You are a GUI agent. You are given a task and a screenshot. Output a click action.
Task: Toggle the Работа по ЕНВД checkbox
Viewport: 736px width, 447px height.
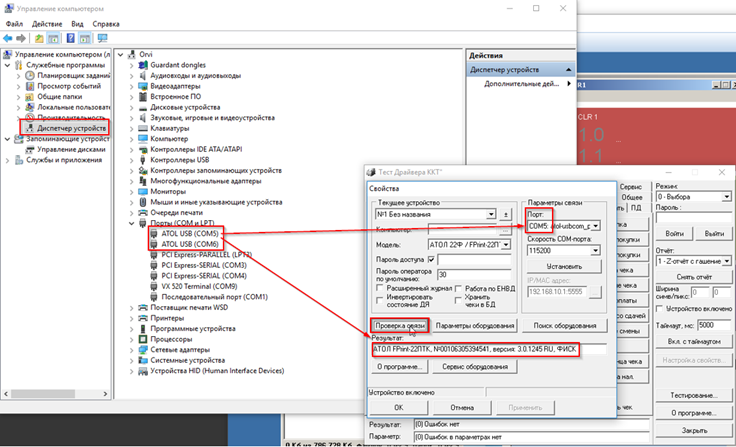(457, 288)
